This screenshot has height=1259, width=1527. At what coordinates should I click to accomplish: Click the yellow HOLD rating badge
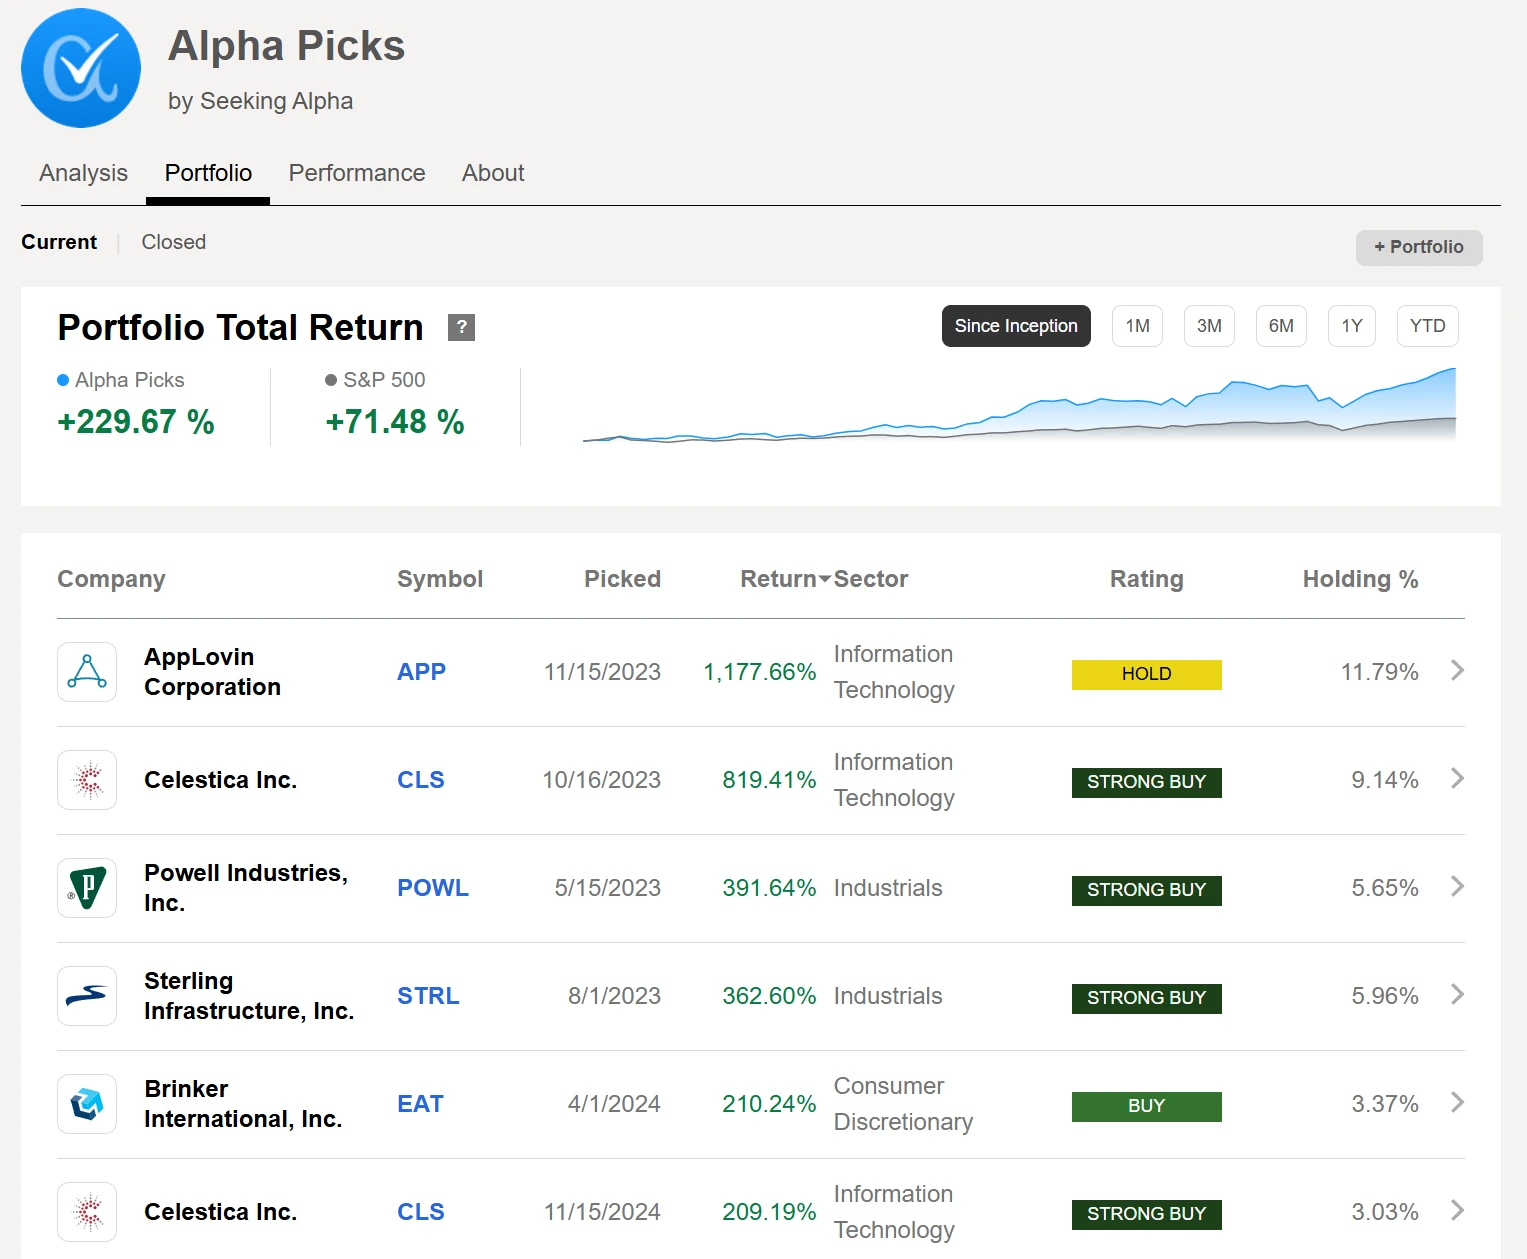point(1146,674)
